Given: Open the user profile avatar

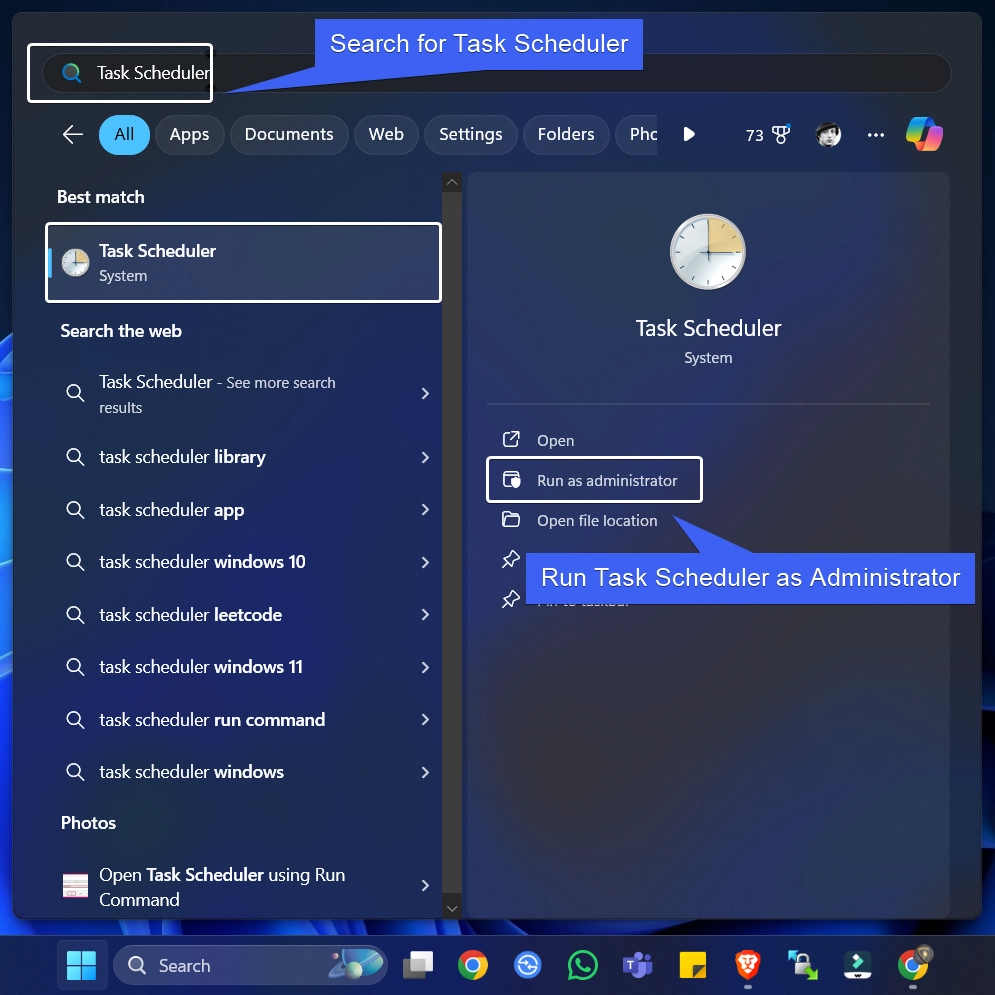Looking at the screenshot, I should tap(828, 135).
